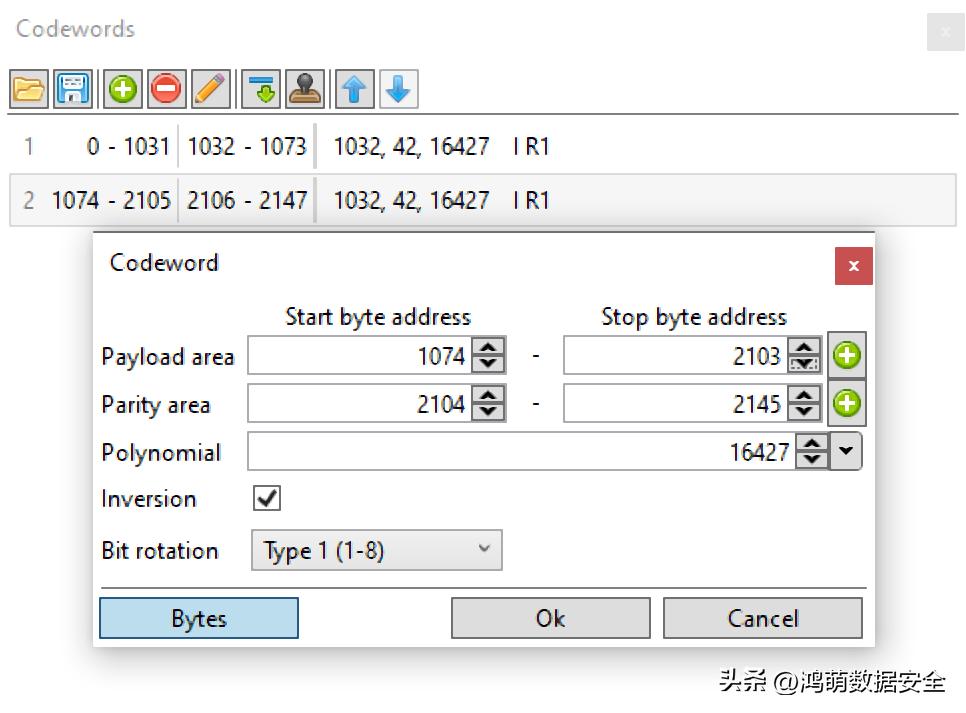Click the Bytes button
The image size is (966, 713).
199,618
